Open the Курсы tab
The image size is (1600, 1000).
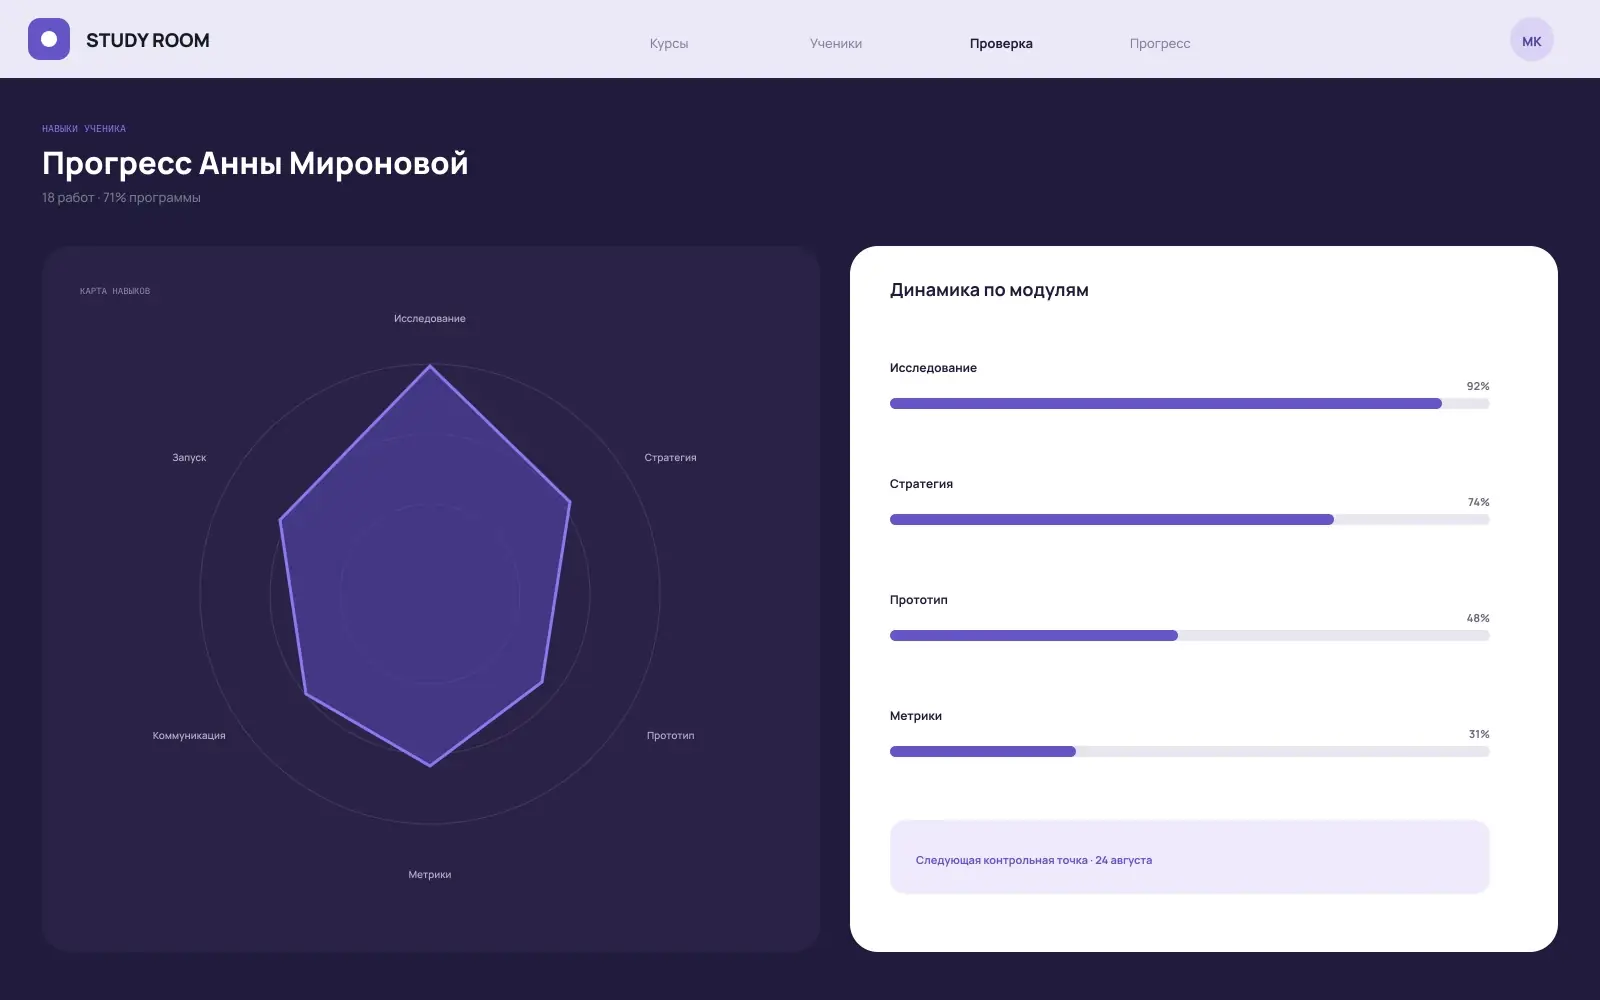669,43
